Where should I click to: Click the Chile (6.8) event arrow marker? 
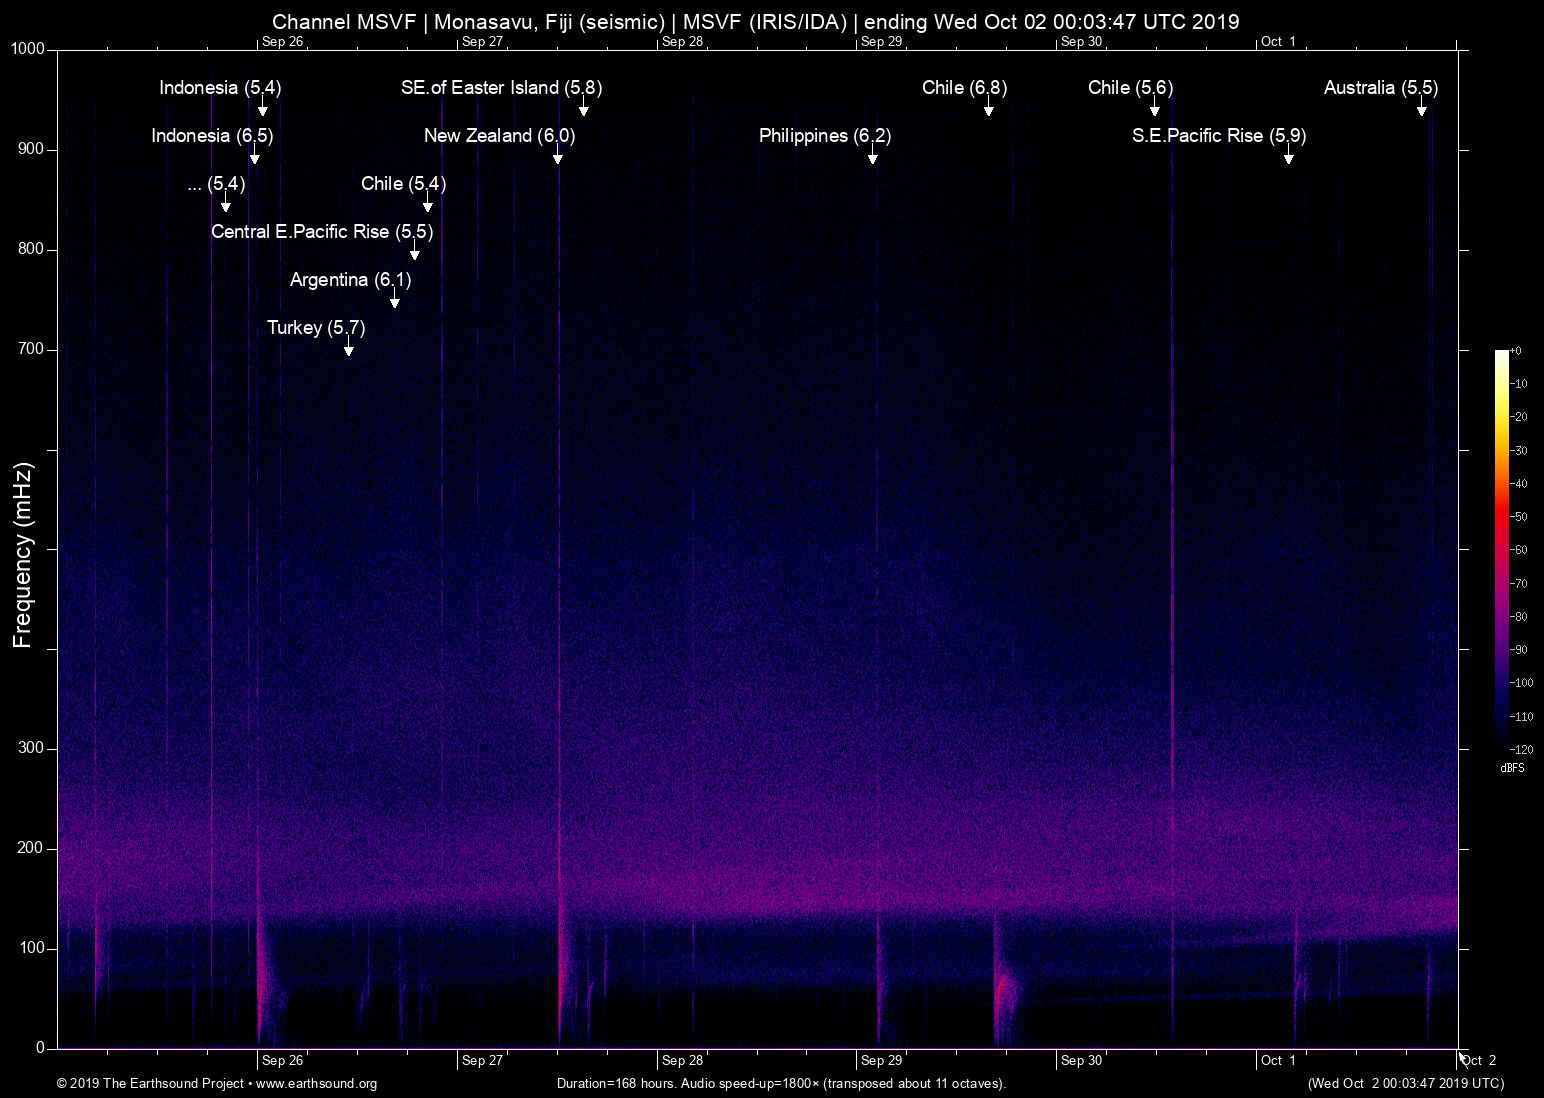point(988,109)
